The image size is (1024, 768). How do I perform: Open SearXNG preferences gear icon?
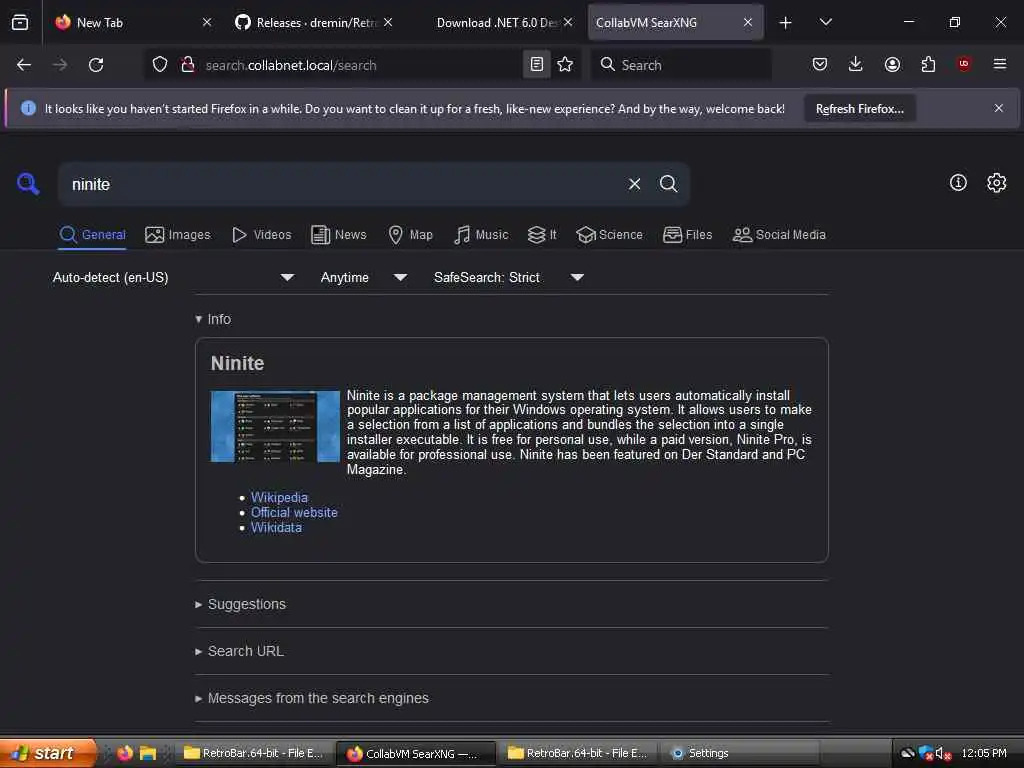point(997,183)
